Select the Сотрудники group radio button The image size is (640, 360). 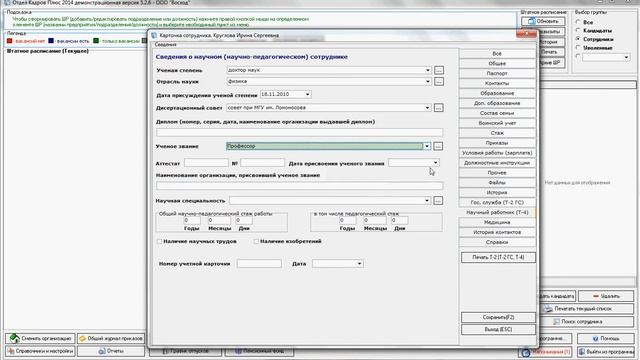click(578, 39)
